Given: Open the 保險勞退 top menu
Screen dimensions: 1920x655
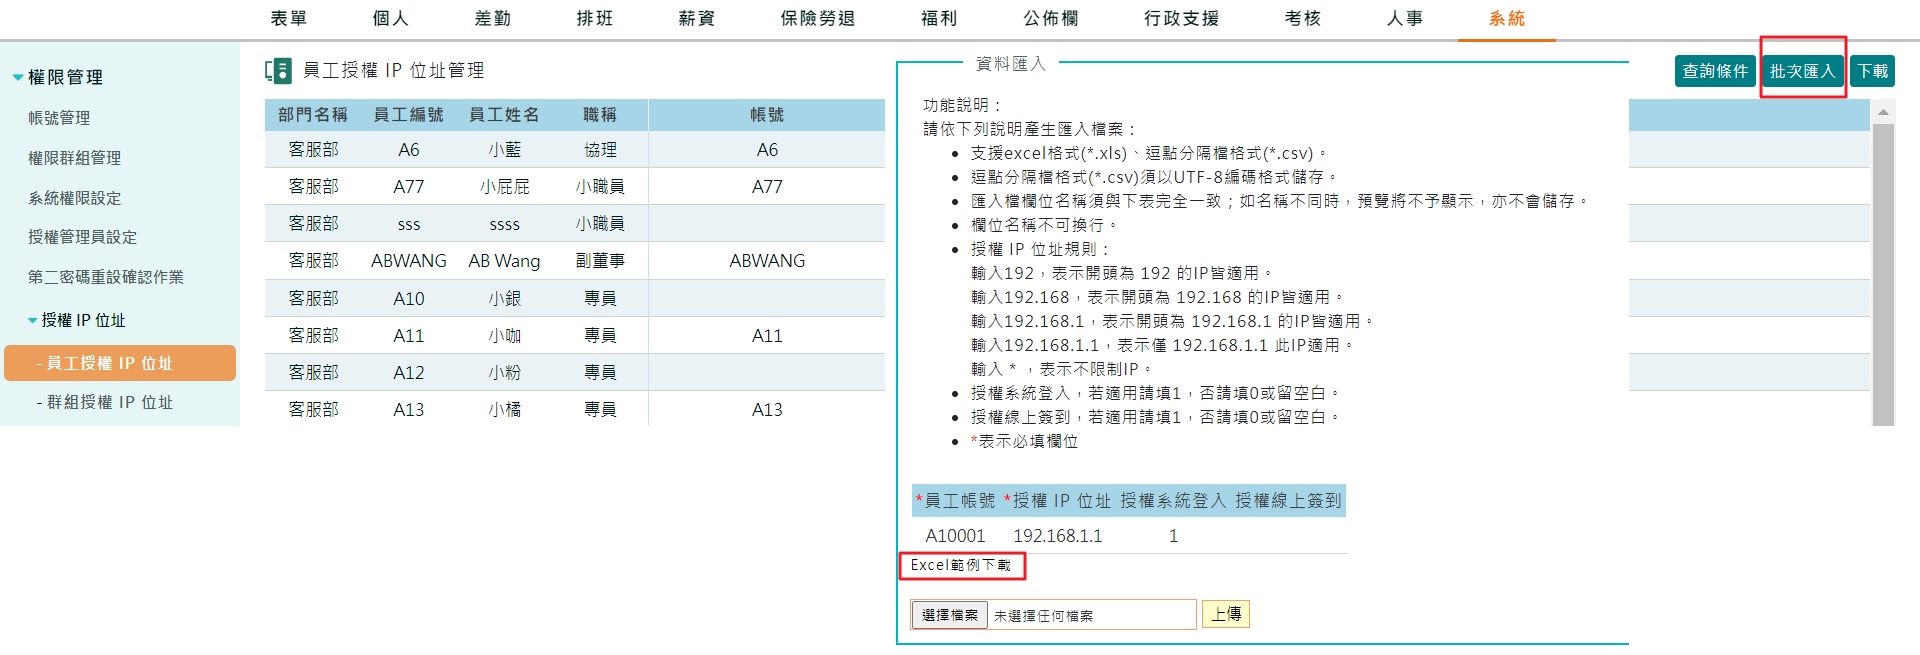Looking at the screenshot, I should point(818,18).
